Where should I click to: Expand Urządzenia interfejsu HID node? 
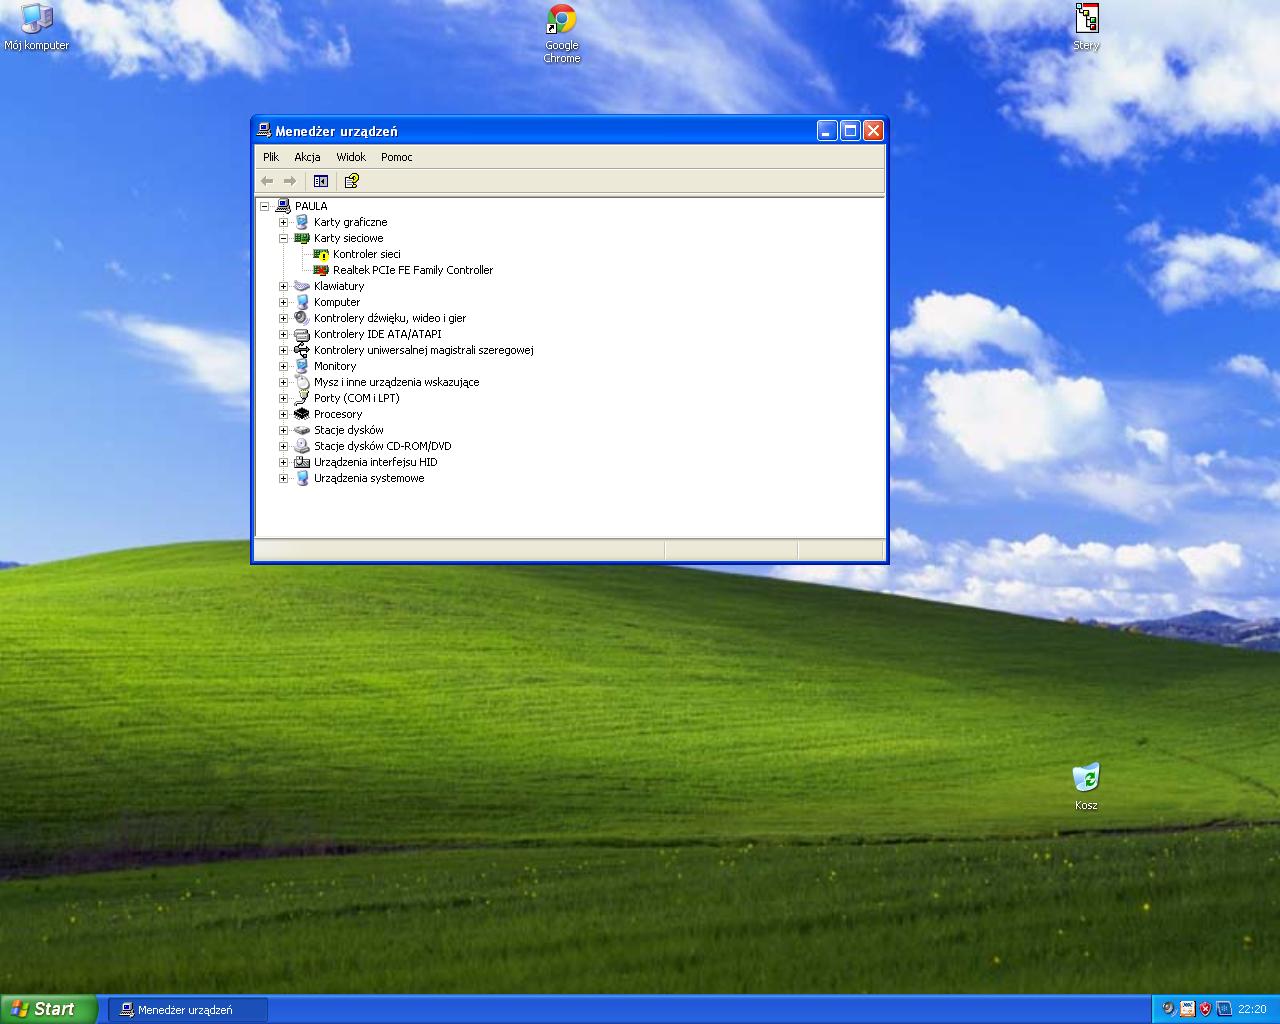[283, 462]
